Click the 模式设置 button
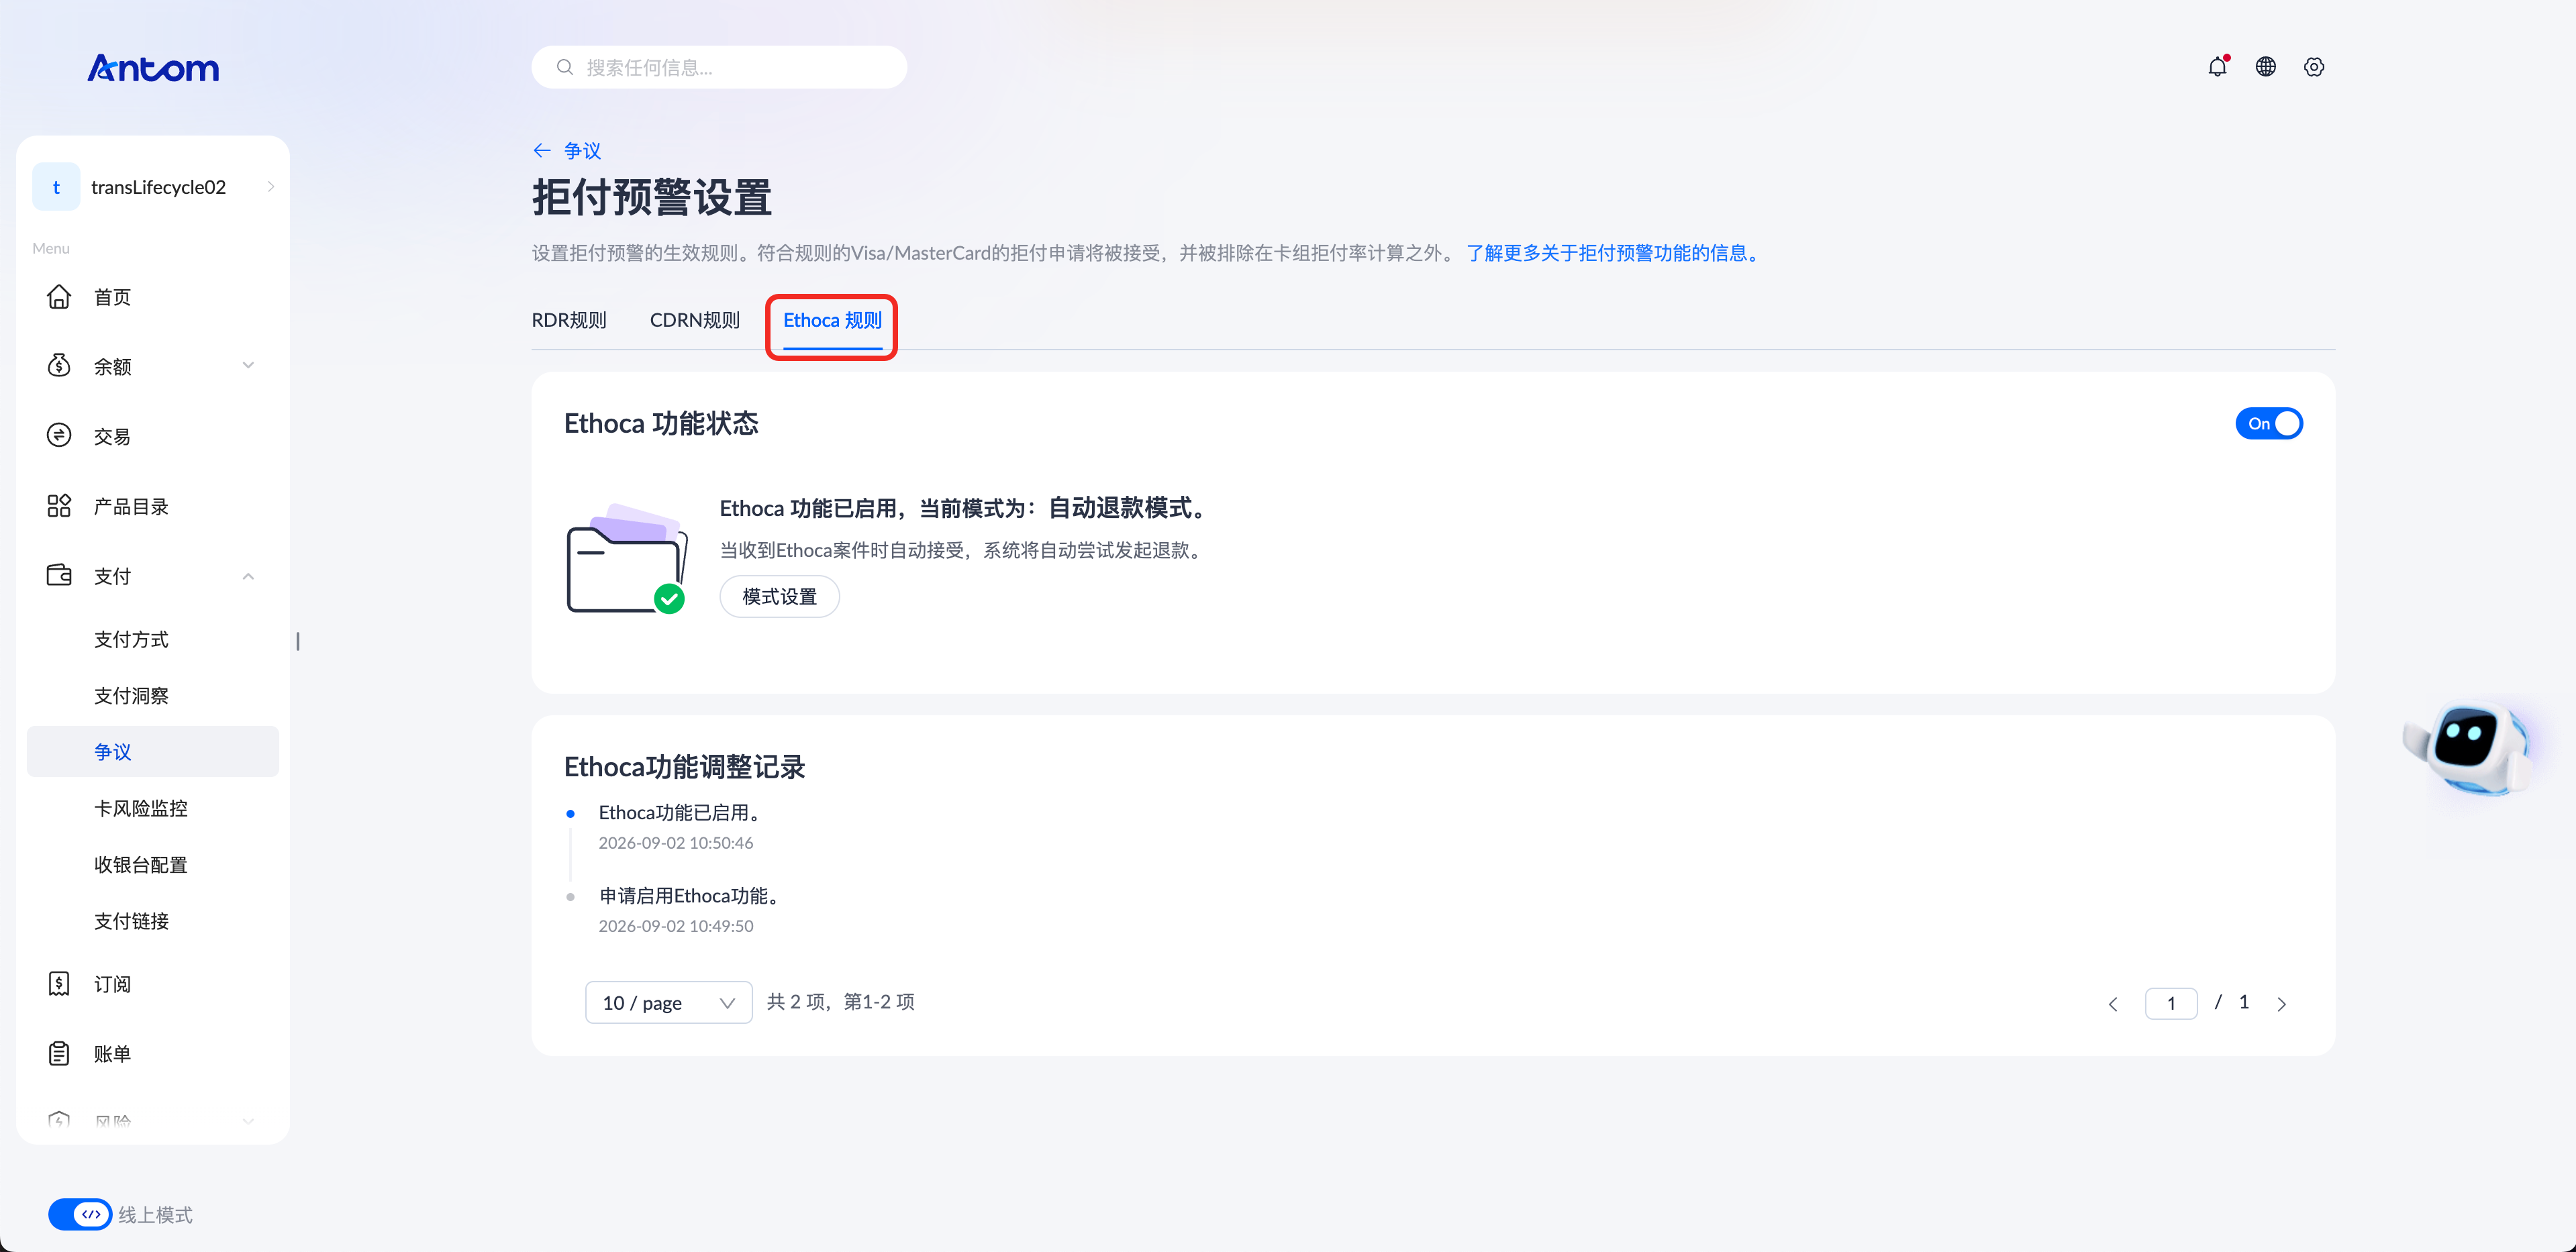The width and height of the screenshot is (2576, 1252). [x=779, y=597]
